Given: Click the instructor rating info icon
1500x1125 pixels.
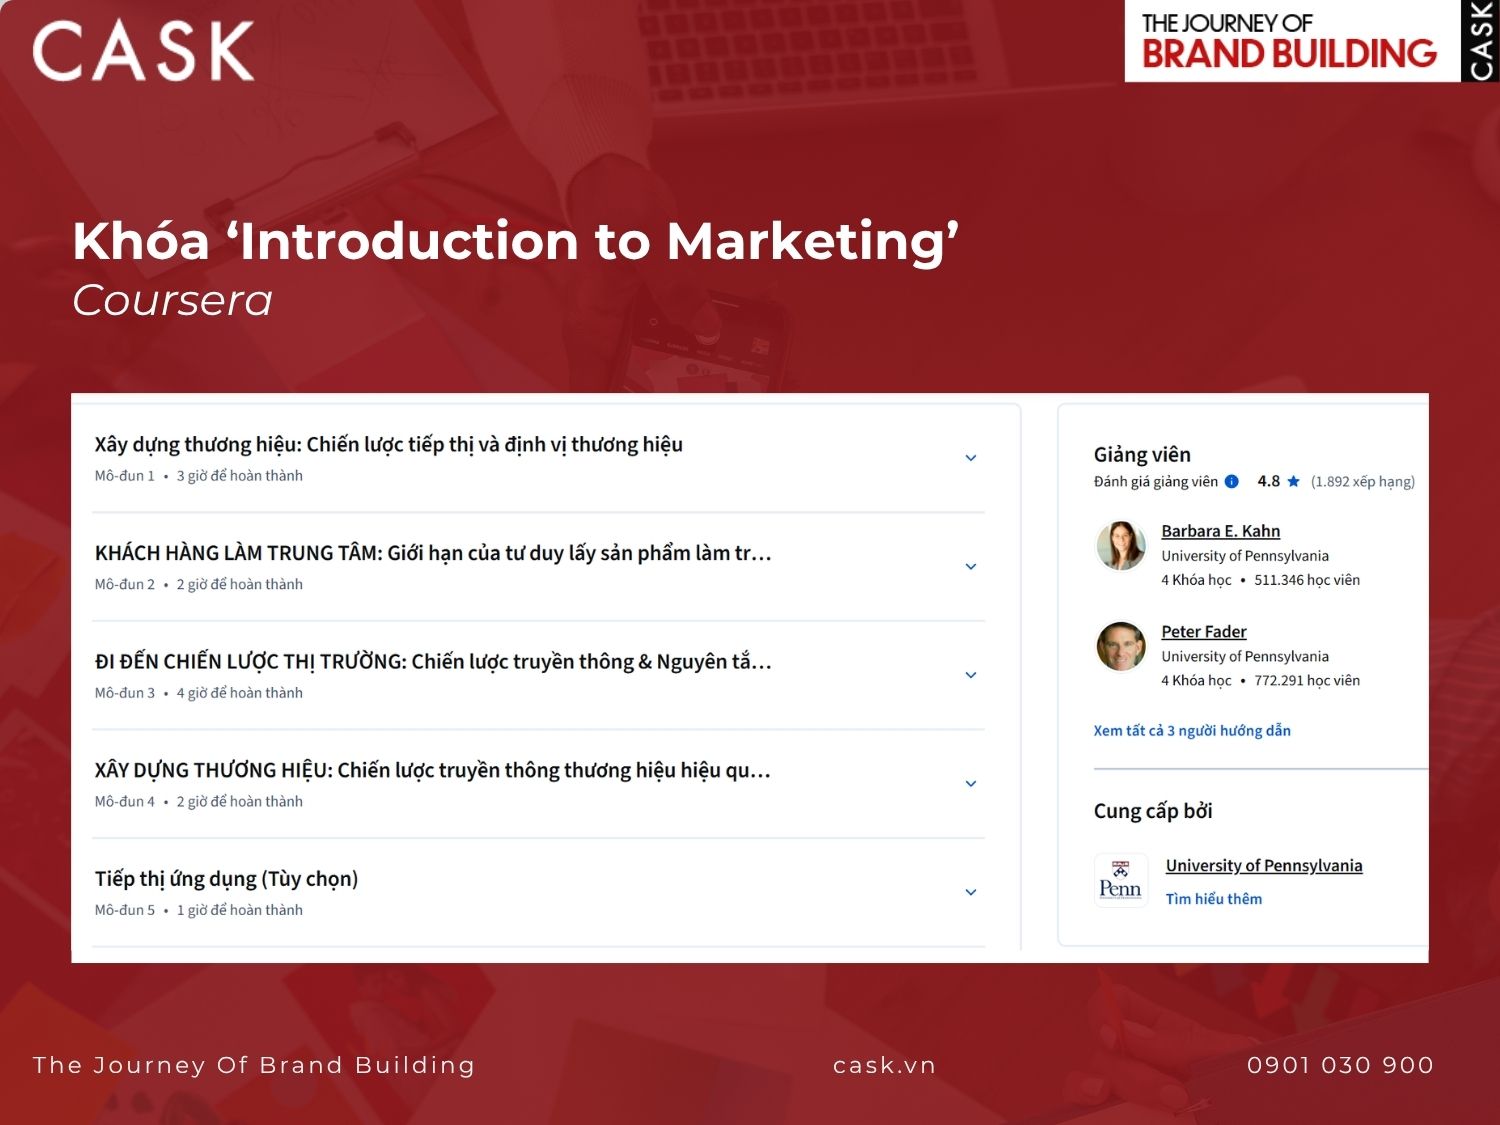Looking at the screenshot, I should coord(1232,481).
